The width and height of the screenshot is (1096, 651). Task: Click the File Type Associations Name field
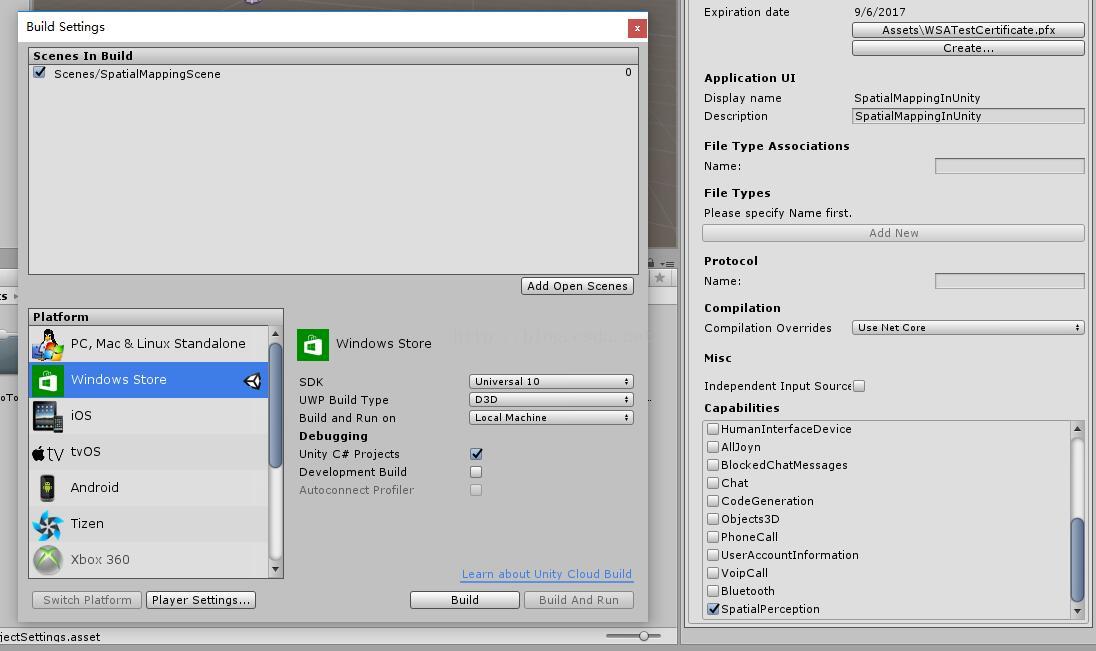point(1009,166)
